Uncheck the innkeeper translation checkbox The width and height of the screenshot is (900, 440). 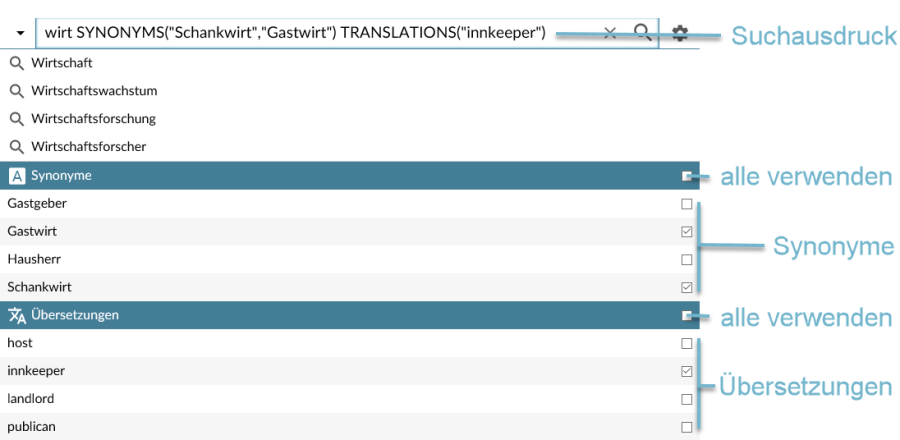[x=686, y=372]
